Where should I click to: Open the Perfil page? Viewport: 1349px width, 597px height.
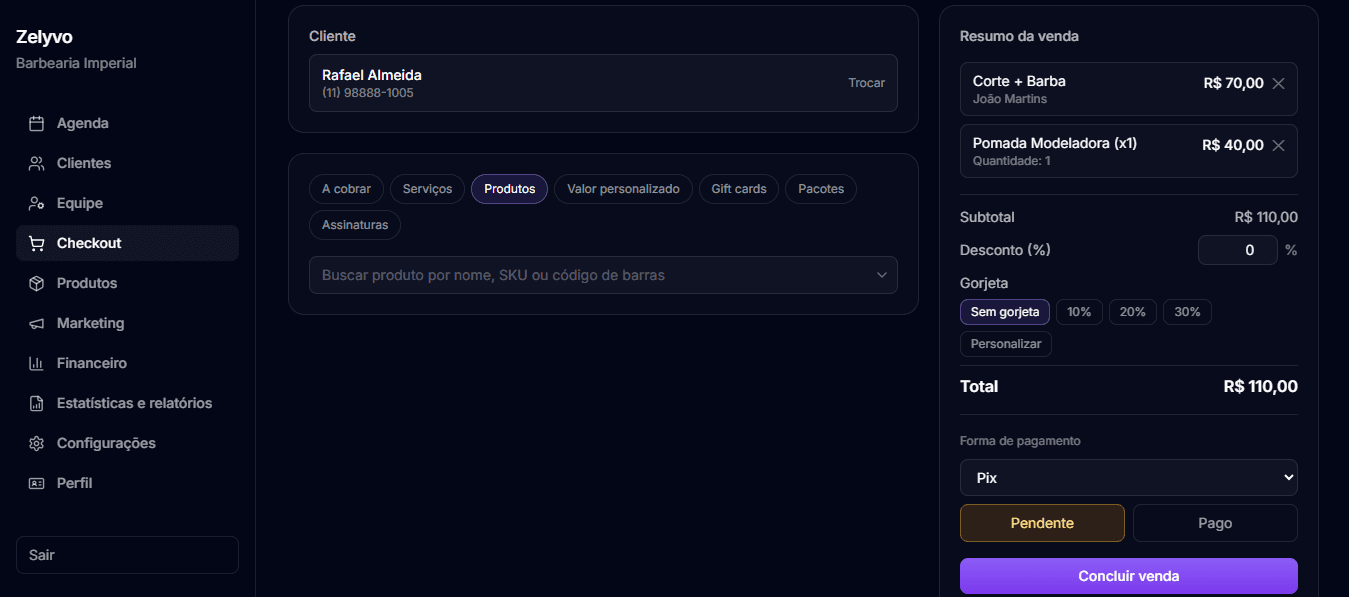(x=127, y=484)
